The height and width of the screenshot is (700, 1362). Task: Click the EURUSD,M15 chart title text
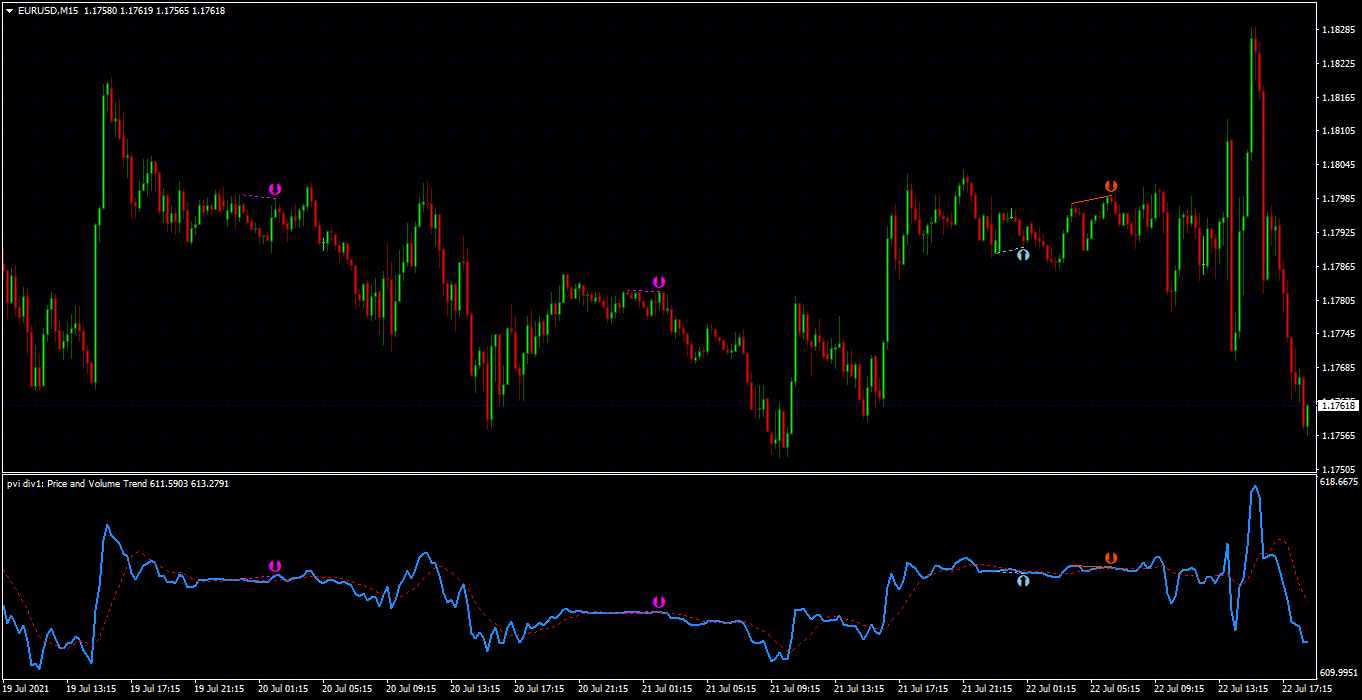pos(47,11)
